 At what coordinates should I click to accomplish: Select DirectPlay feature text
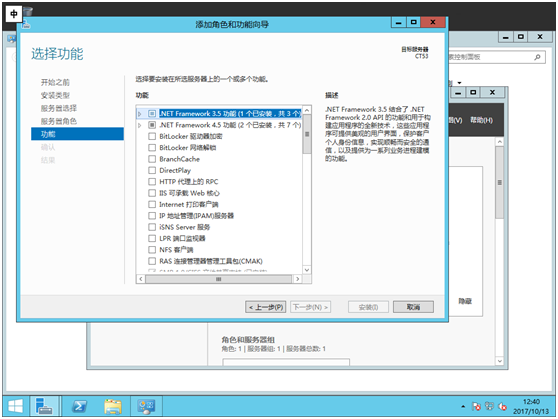(x=175, y=171)
